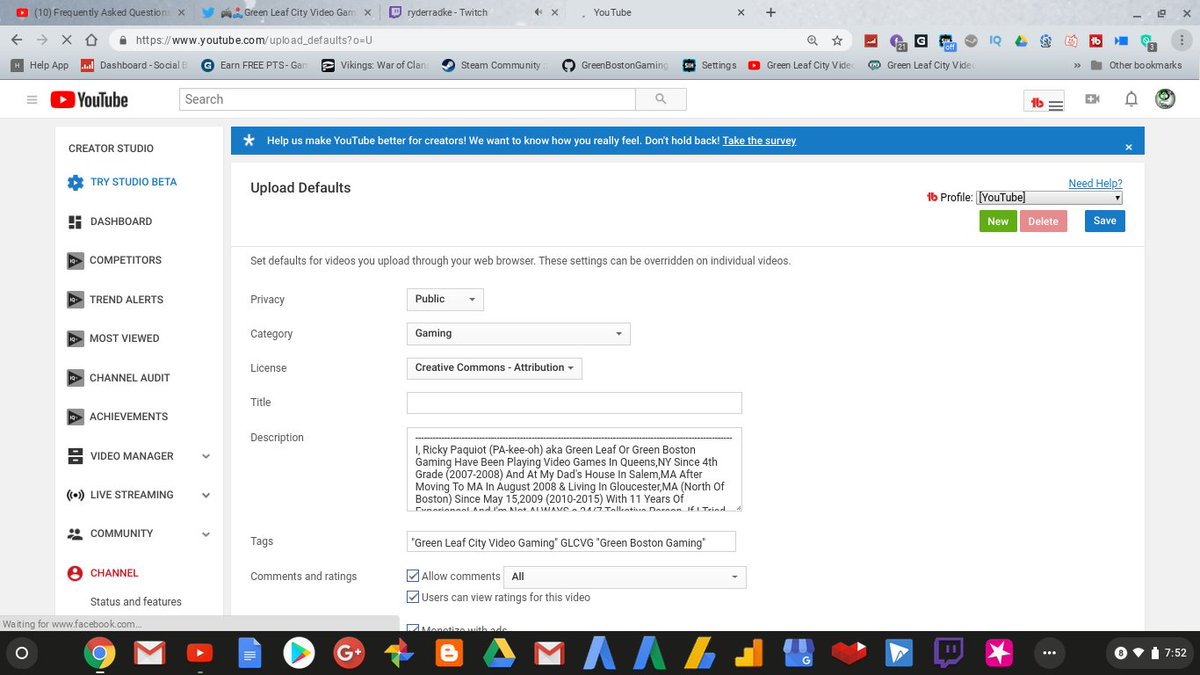Focus the default Title input field
Screen dimensions: 1200x675
pos(574,403)
